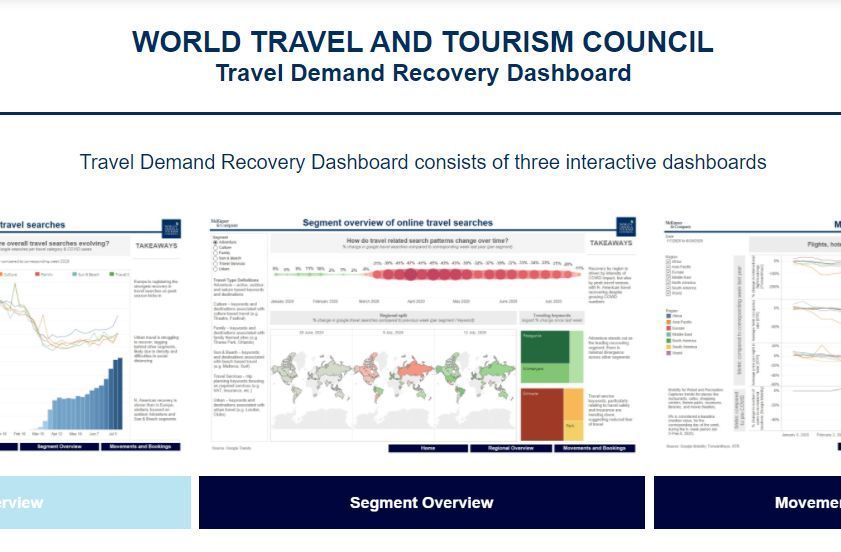Click the Africa blue legend swatch in right thumbnail
This screenshot has width=841, height=552.
pos(669,316)
